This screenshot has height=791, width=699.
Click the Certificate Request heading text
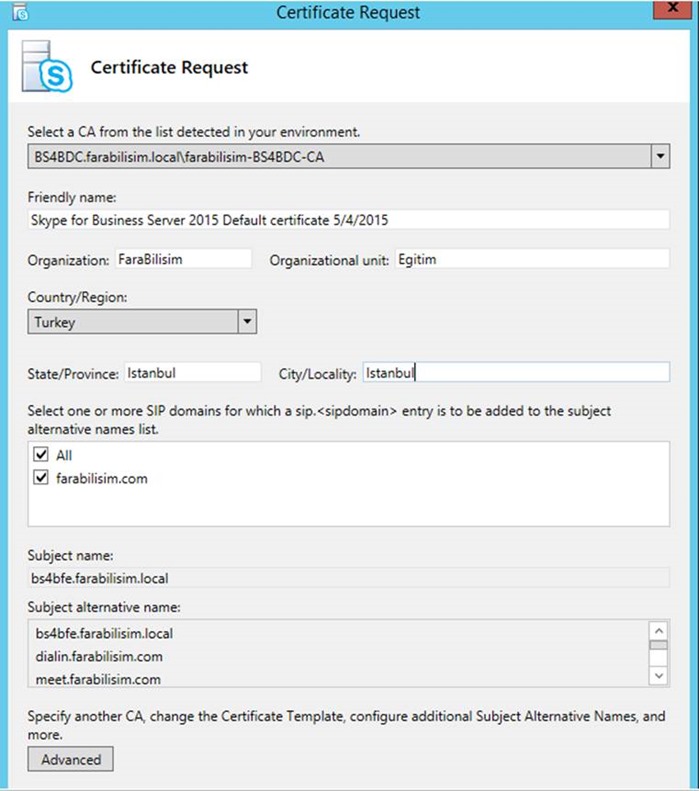[x=169, y=67]
